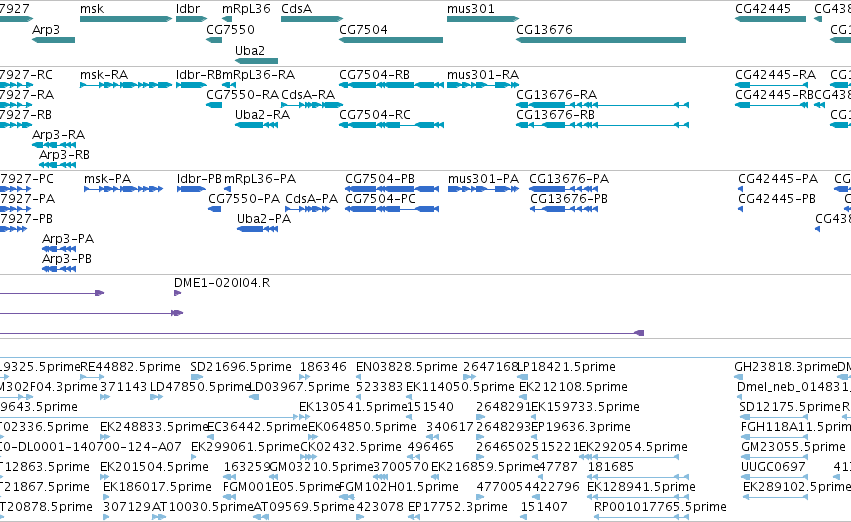Select EST EK212108.5prime
851x522 pixels.
click(x=523, y=397)
